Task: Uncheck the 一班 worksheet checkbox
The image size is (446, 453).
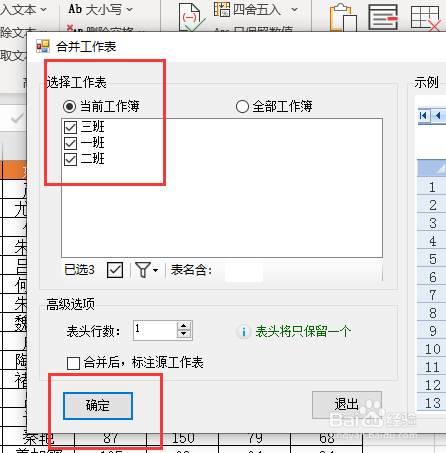Action: point(70,143)
